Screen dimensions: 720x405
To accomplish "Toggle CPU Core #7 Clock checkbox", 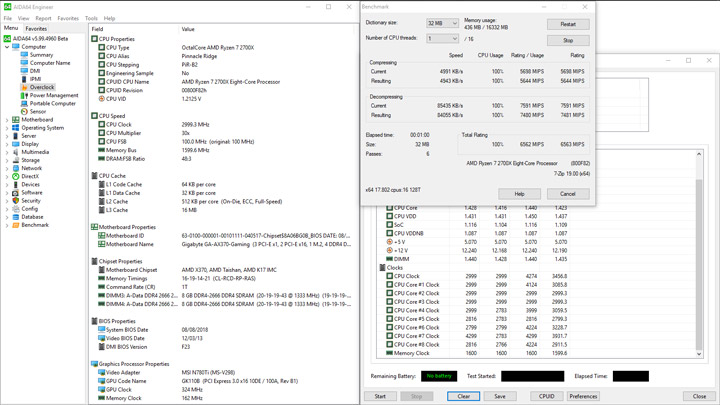I will 389,336.
